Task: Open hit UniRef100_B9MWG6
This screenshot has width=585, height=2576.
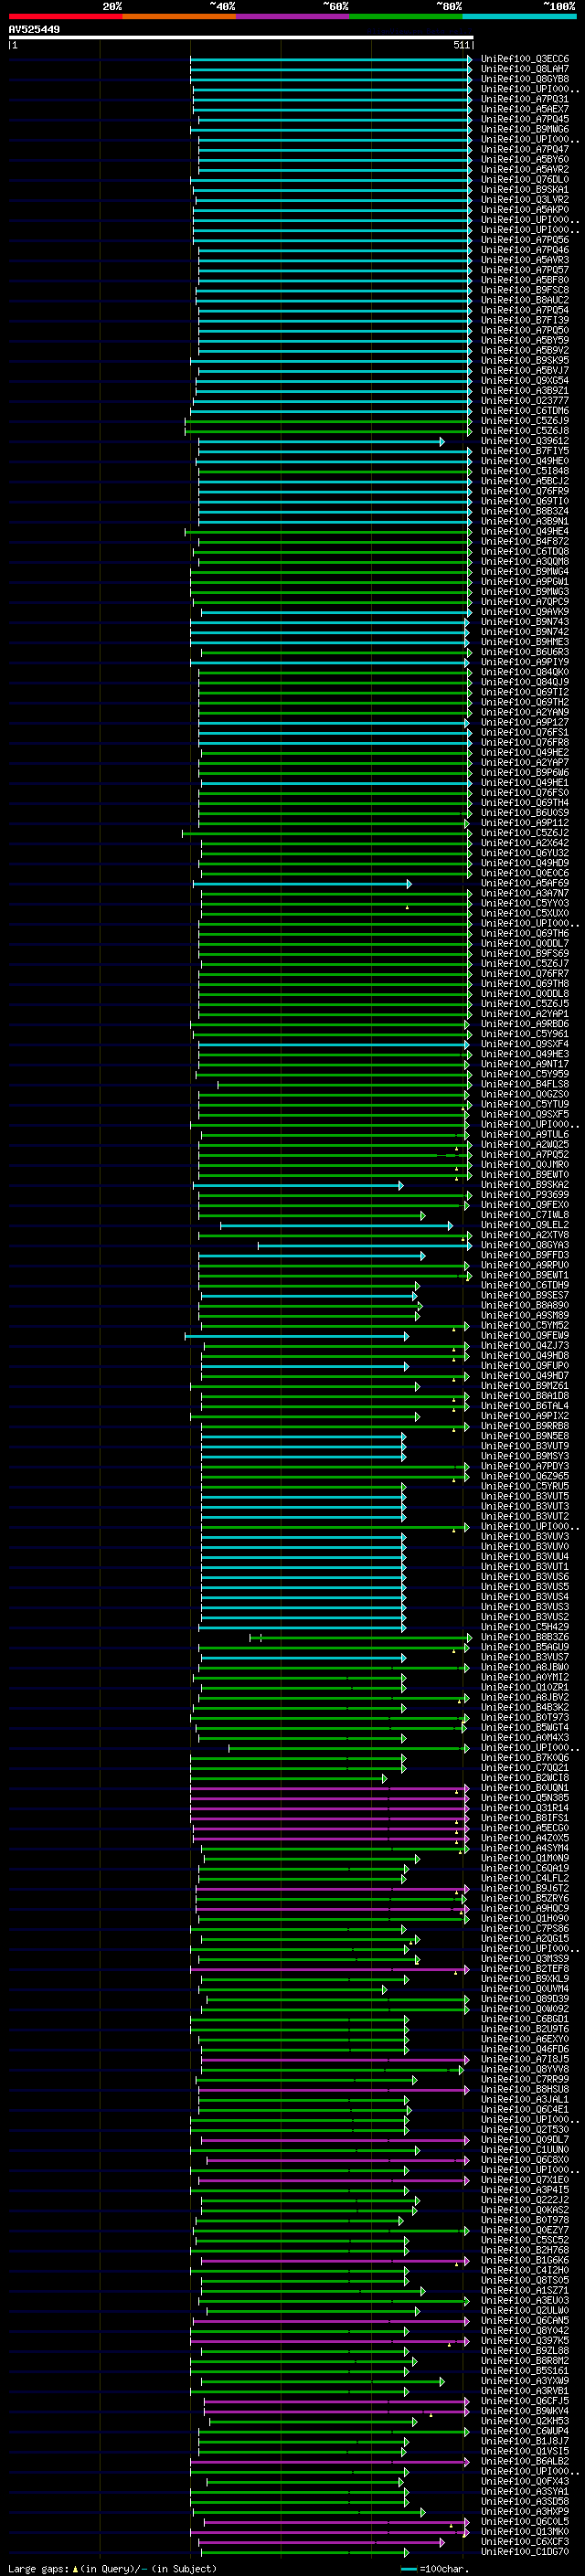Action: point(525,129)
